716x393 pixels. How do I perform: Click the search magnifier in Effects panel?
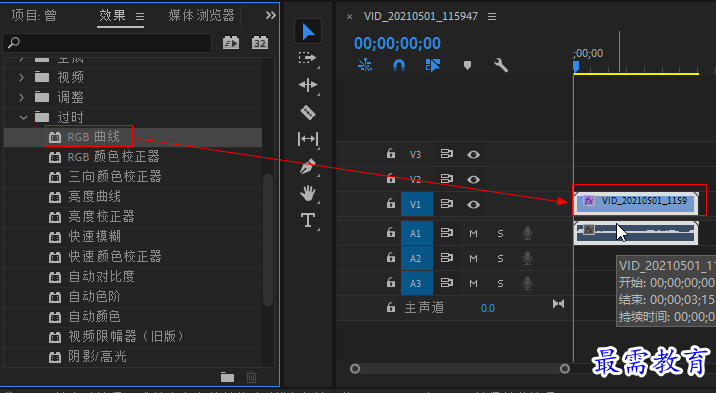coord(14,43)
